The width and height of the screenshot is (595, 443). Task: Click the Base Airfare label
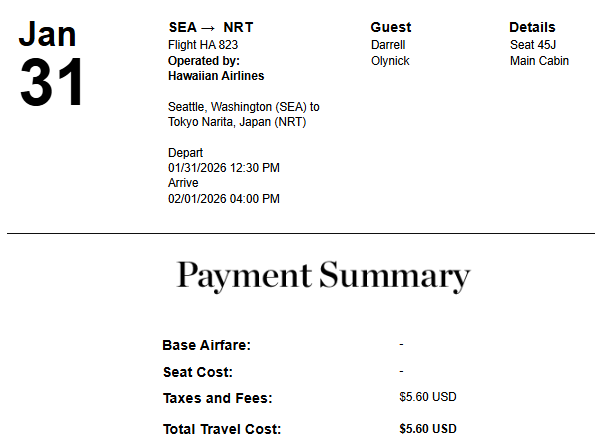[206, 345]
